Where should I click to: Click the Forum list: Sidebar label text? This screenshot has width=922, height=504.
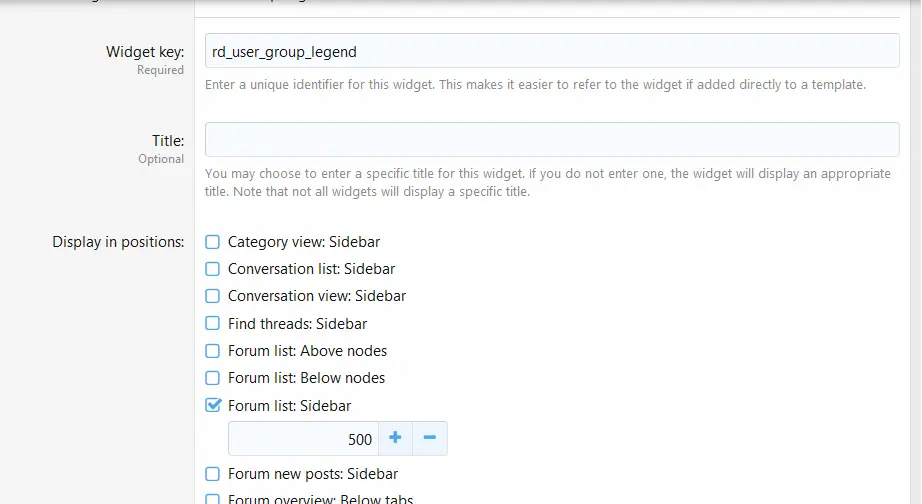pyautogui.click(x=289, y=406)
